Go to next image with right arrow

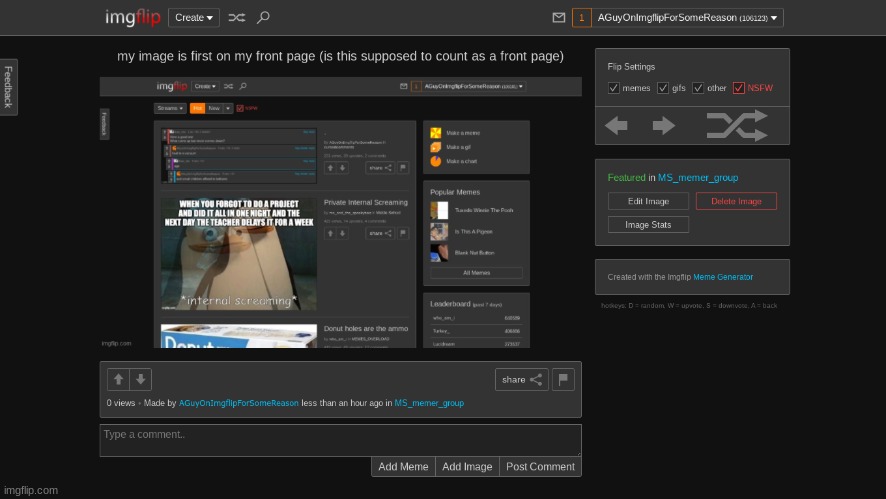(x=664, y=125)
